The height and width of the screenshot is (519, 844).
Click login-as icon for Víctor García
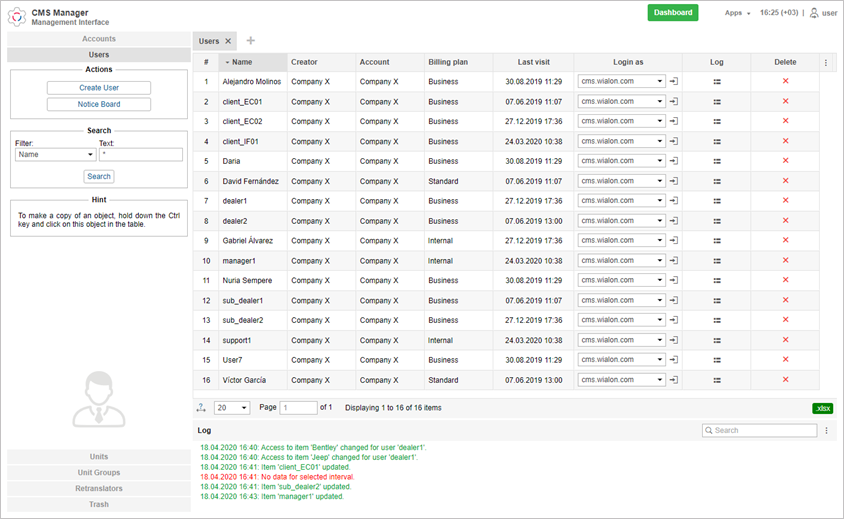tap(673, 380)
